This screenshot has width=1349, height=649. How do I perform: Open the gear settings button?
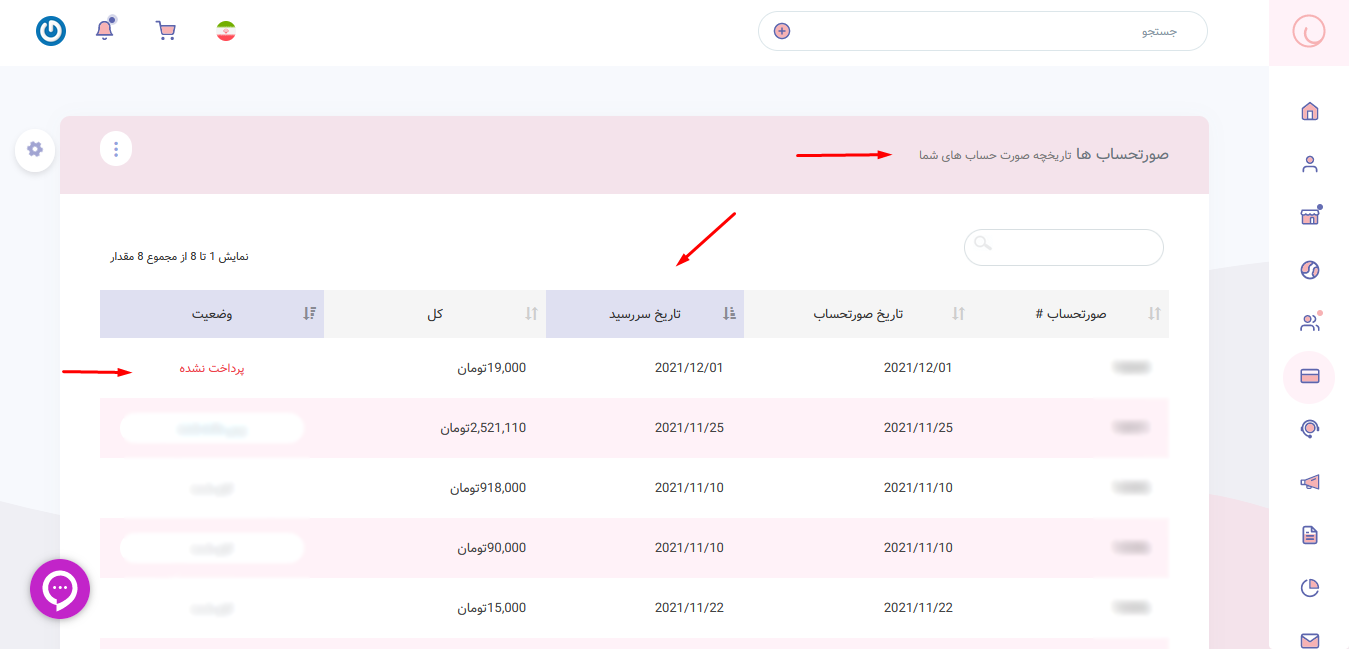pyautogui.click(x=35, y=149)
